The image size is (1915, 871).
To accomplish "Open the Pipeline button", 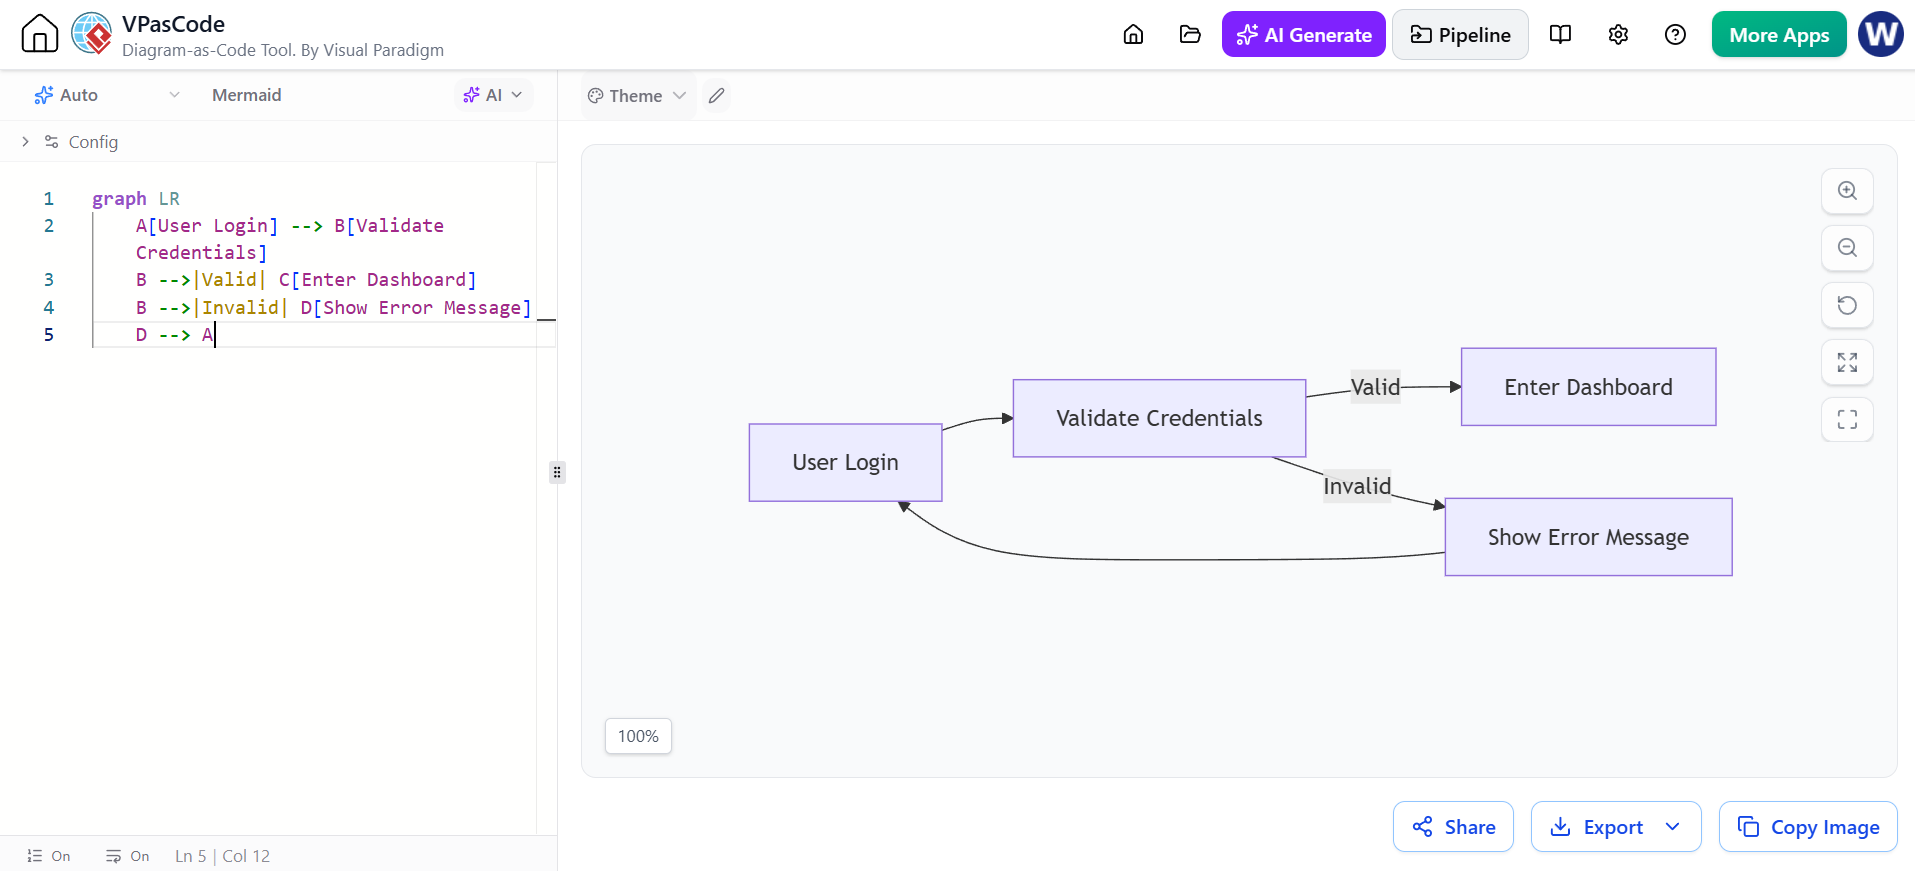I will (x=1460, y=35).
